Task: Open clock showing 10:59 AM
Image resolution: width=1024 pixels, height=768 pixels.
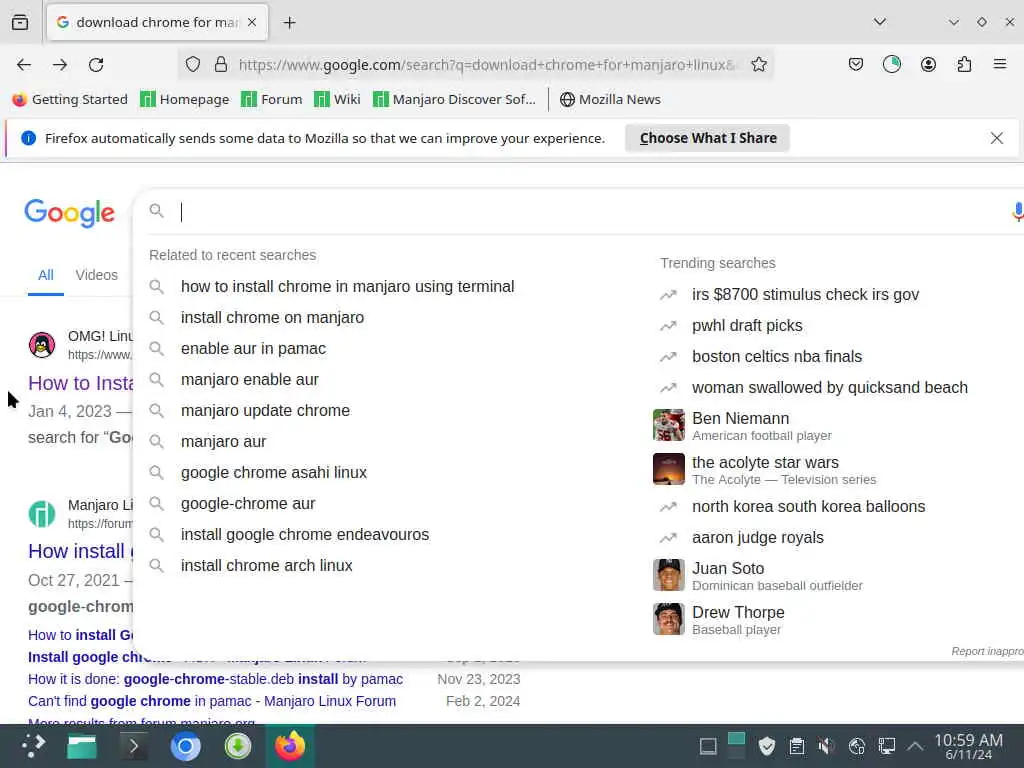Action: 968,746
